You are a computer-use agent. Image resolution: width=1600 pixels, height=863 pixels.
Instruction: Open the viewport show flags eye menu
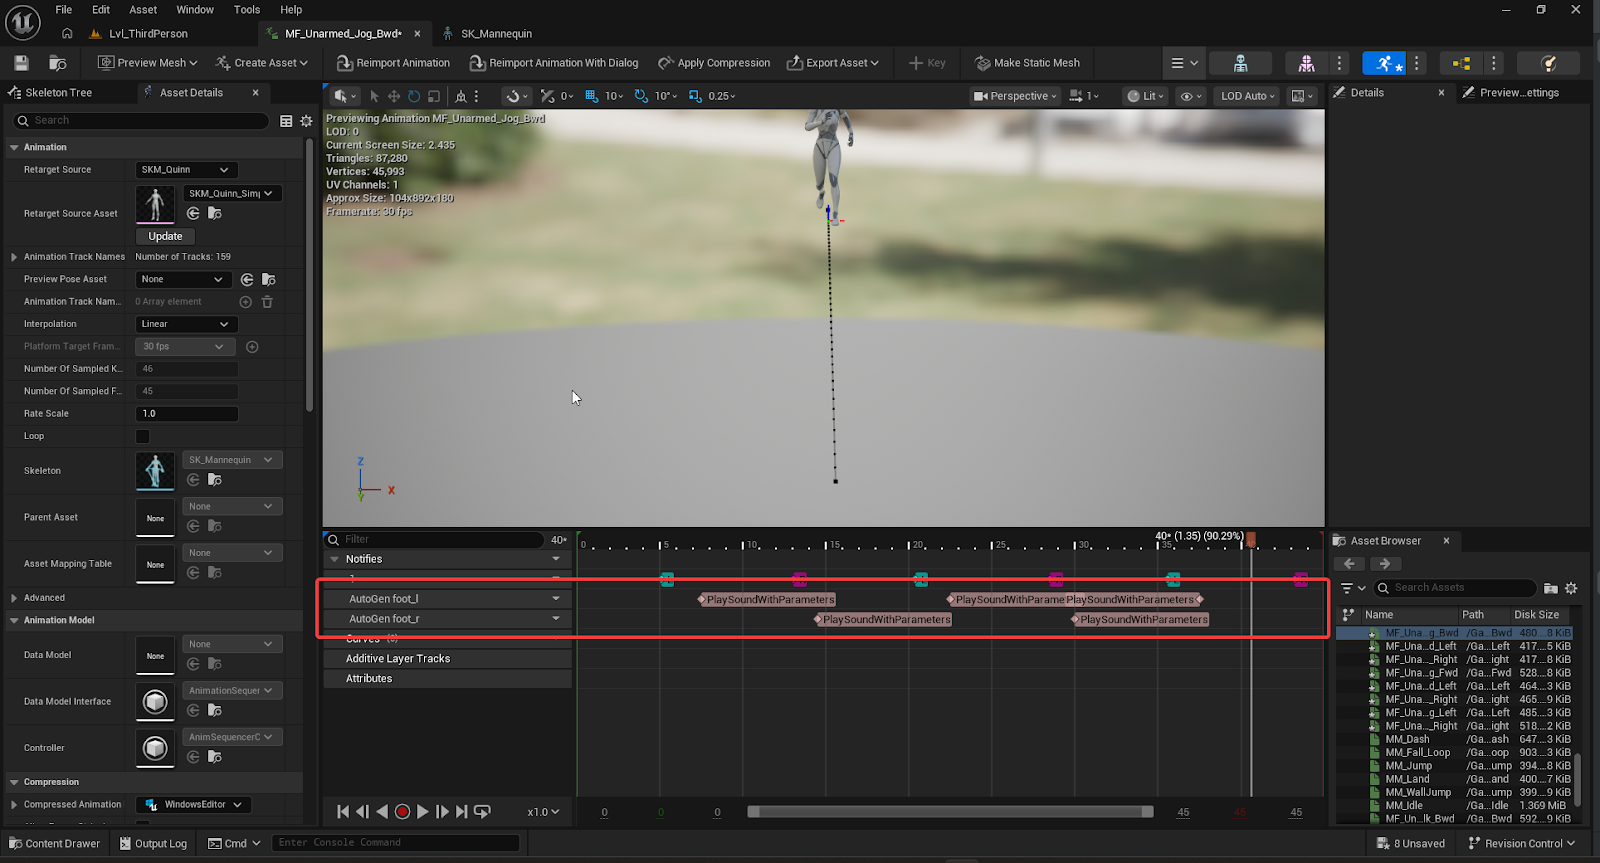(x=1191, y=96)
